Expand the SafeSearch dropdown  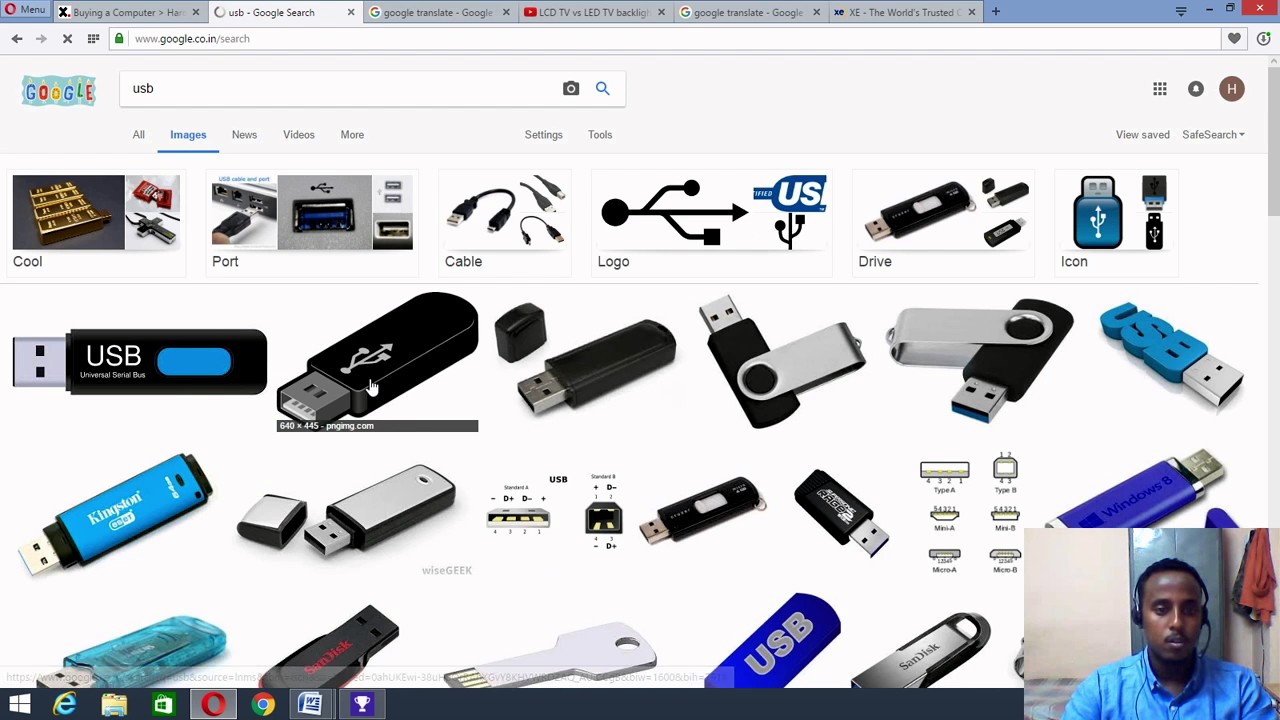point(1213,134)
